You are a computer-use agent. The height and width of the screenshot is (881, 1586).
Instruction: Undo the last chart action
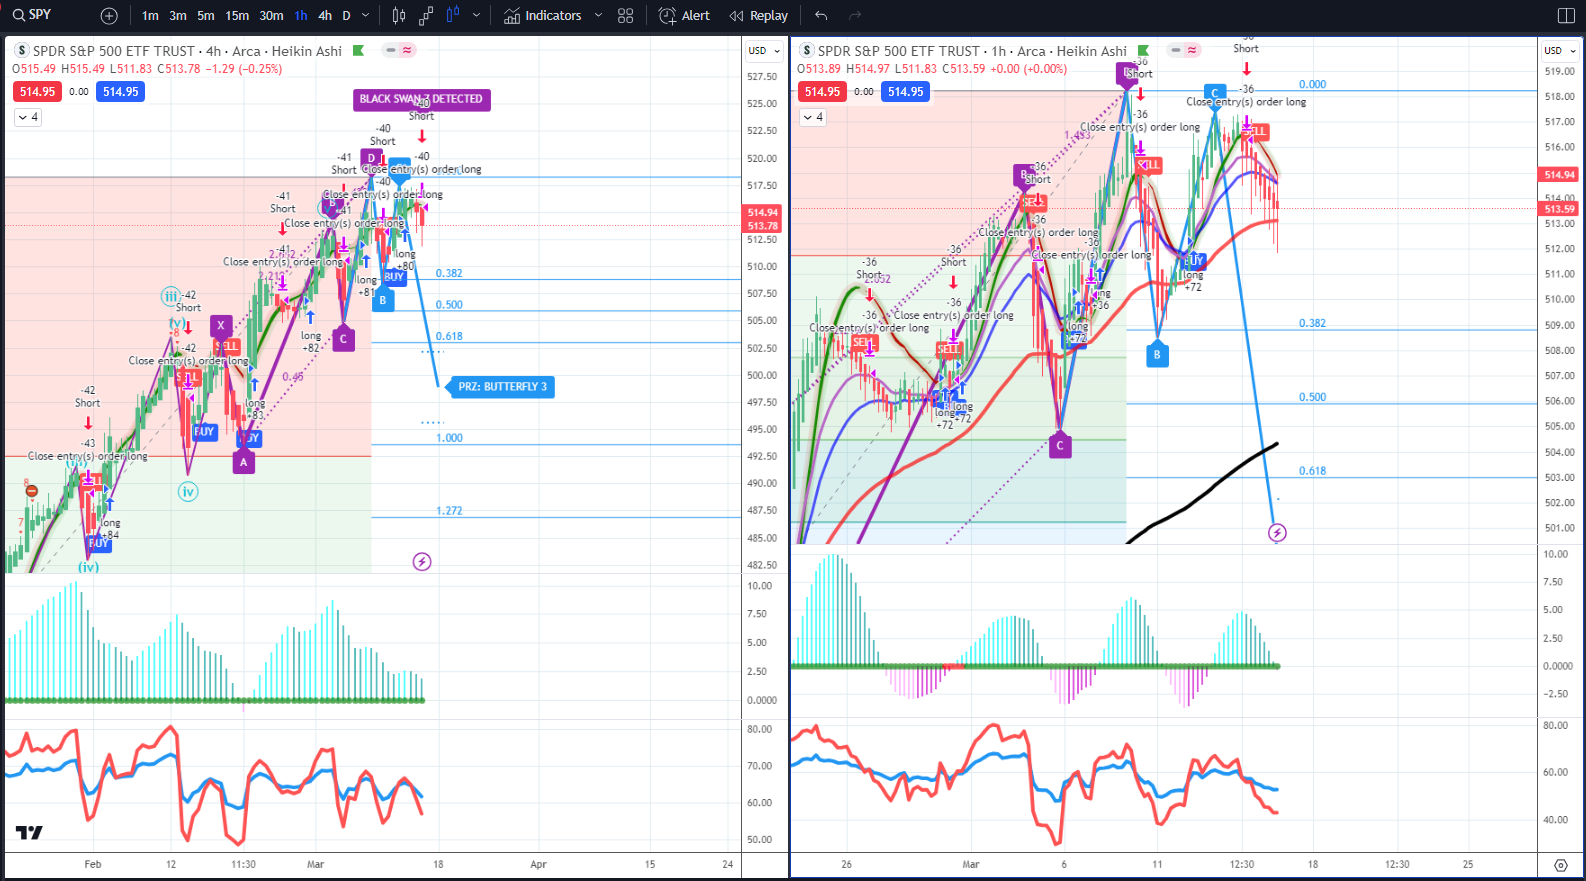pos(821,16)
